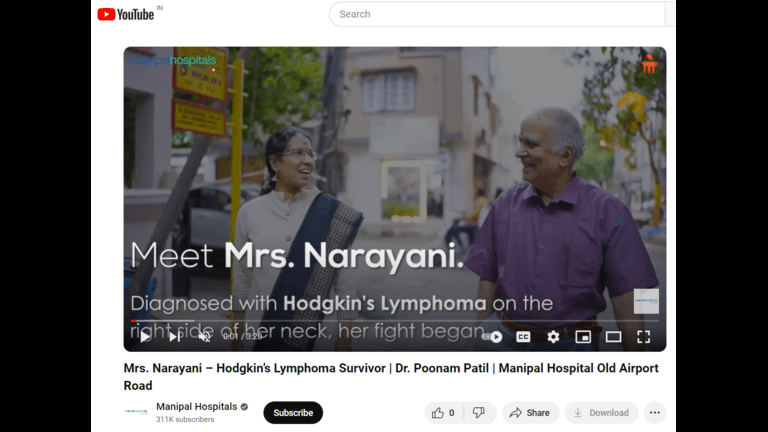The width and height of the screenshot is (768, 432).
Task: Enable theater mode
Action: pyautogui.click(x=613, y=336)
